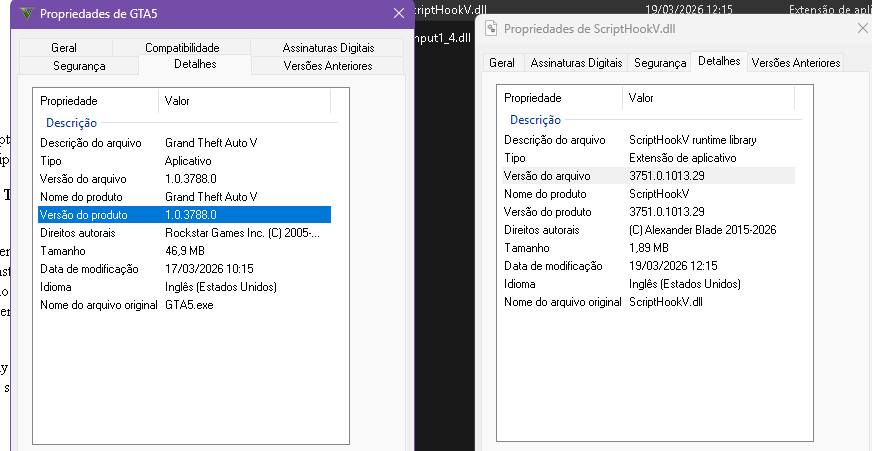
Task: Select Detalhes tab in GTA5 properties
Action: click(x=195, y=64)
